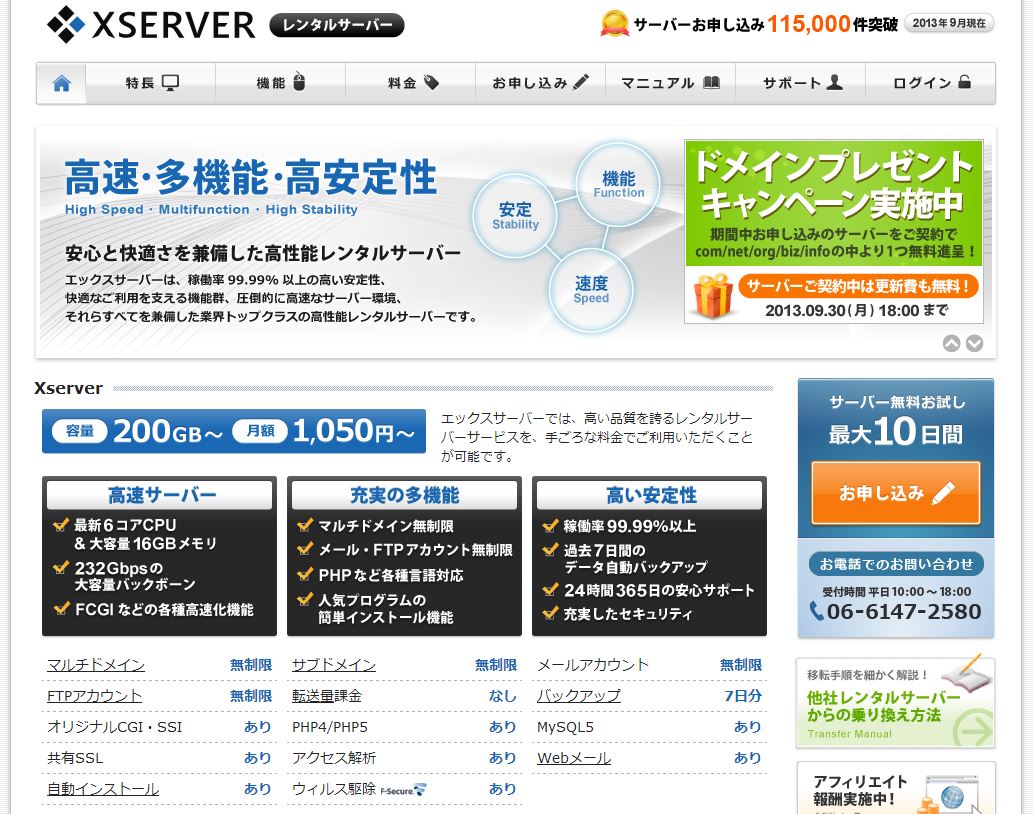The width and height of the screenshot is (1033, 814).
Task: Open the FTPアカウント link
Action: 95,696
